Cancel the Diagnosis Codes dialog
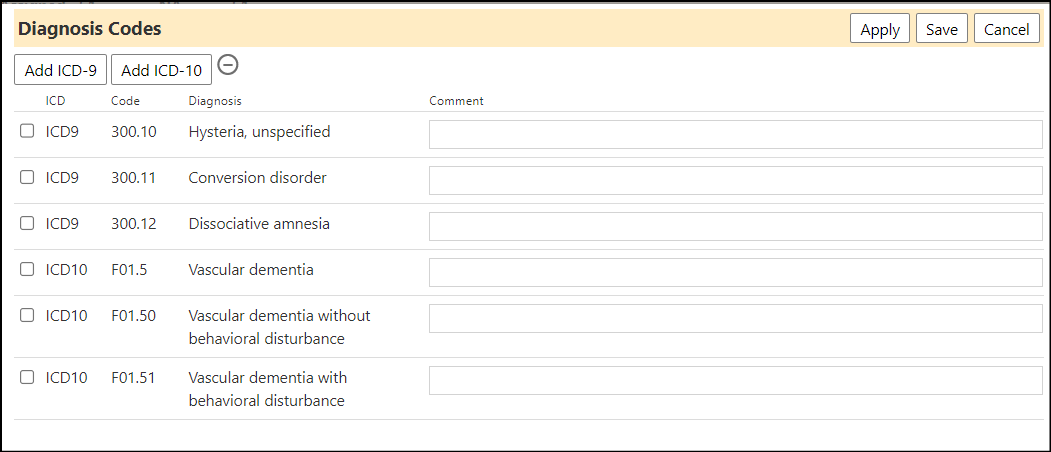Viewport: 1051px width, 452px height. pos(1007,29)
